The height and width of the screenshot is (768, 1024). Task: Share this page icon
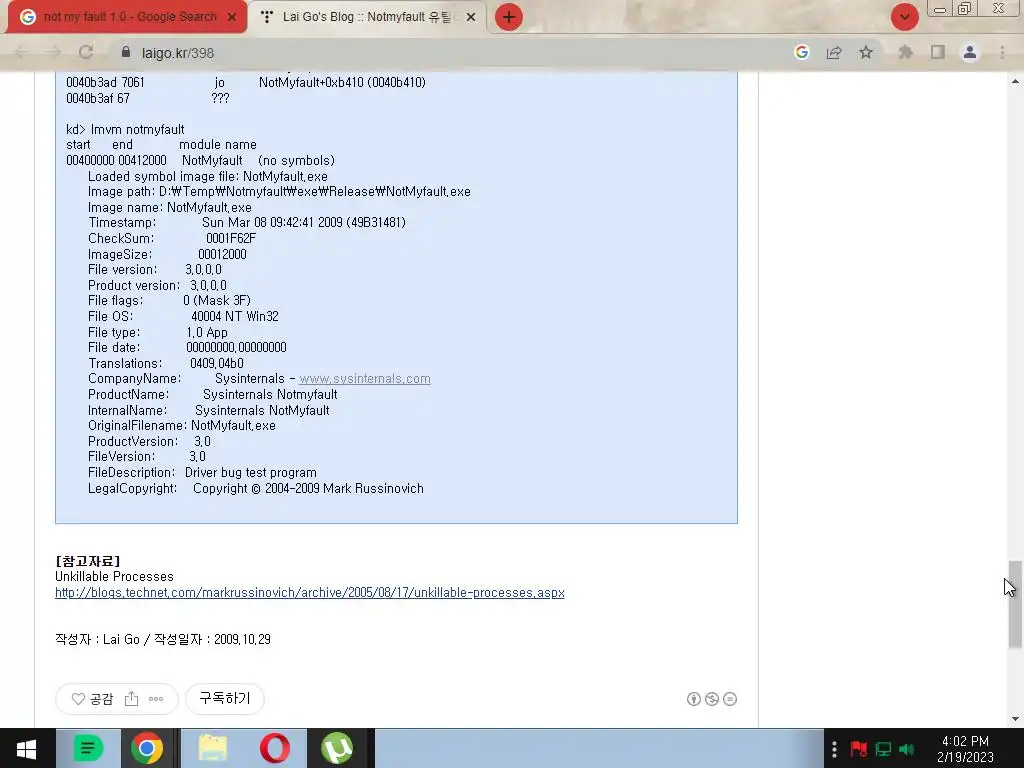(x=834, y=52)
